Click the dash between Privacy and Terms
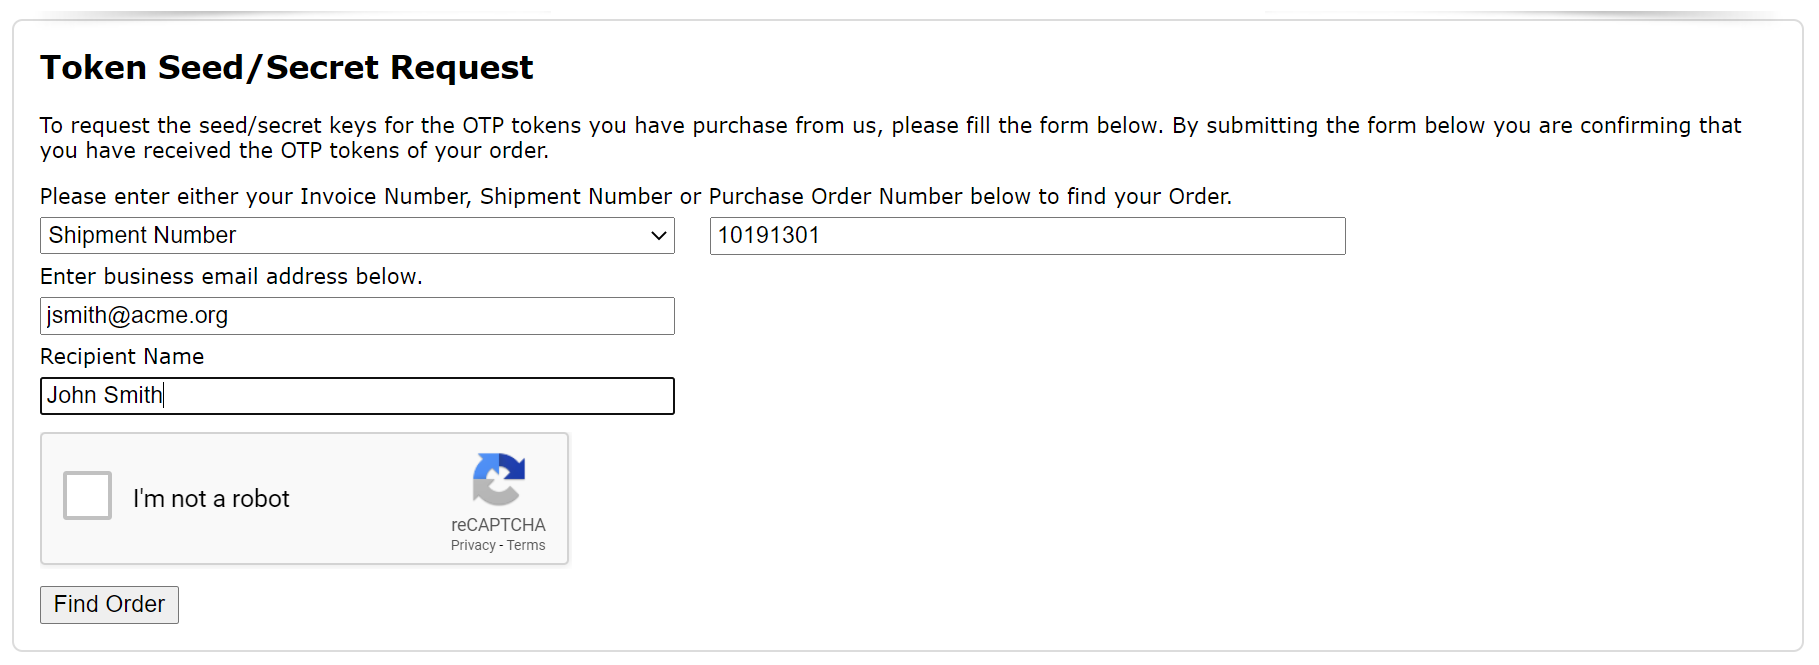 tap(501, 546)
